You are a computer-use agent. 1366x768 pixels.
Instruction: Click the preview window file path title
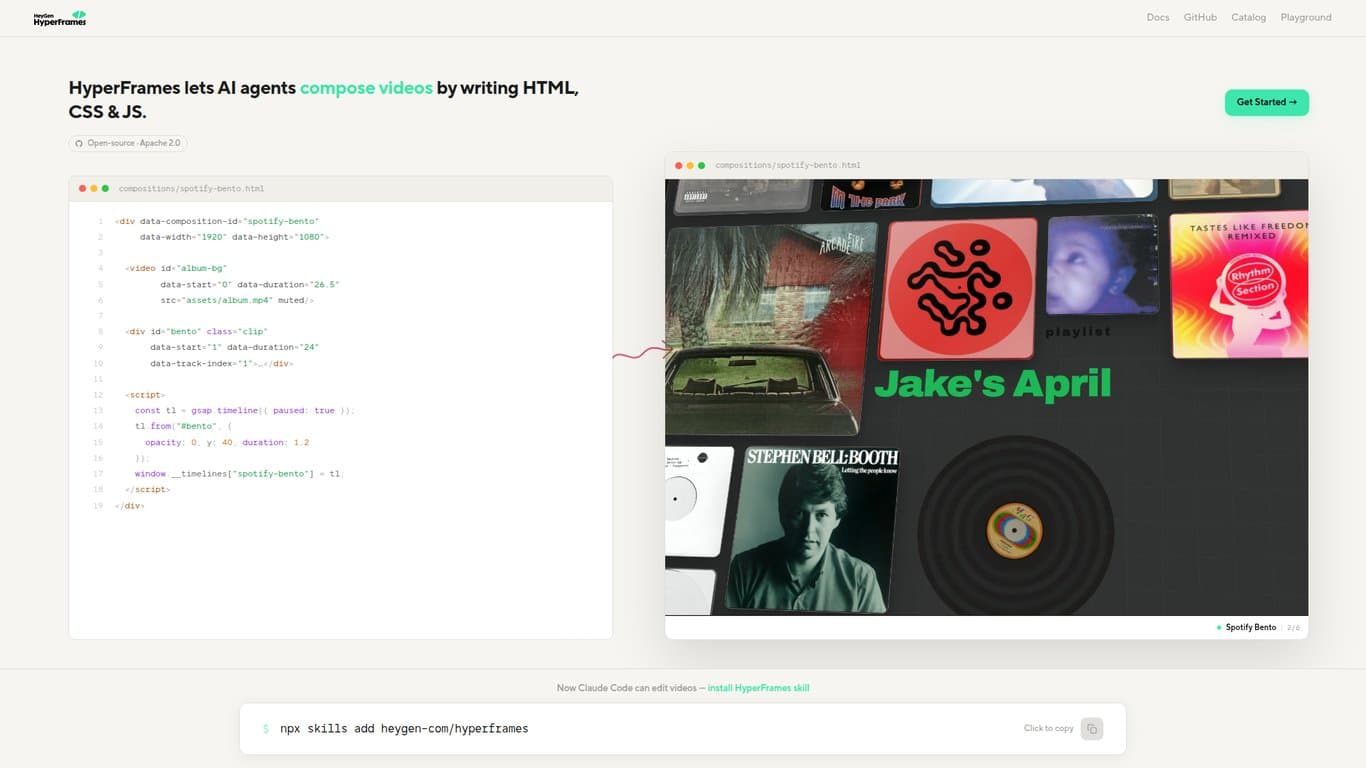(x=788, y=165)
